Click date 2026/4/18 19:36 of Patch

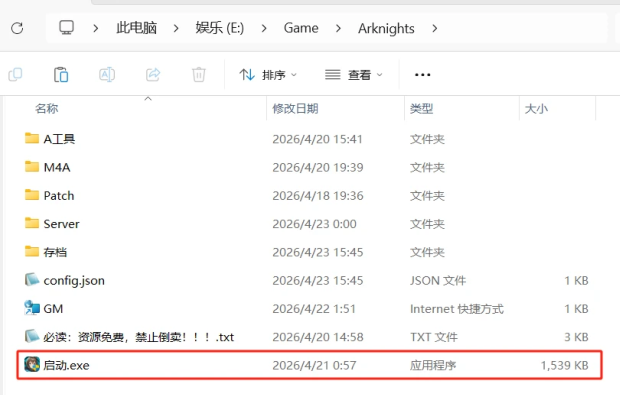318,195
